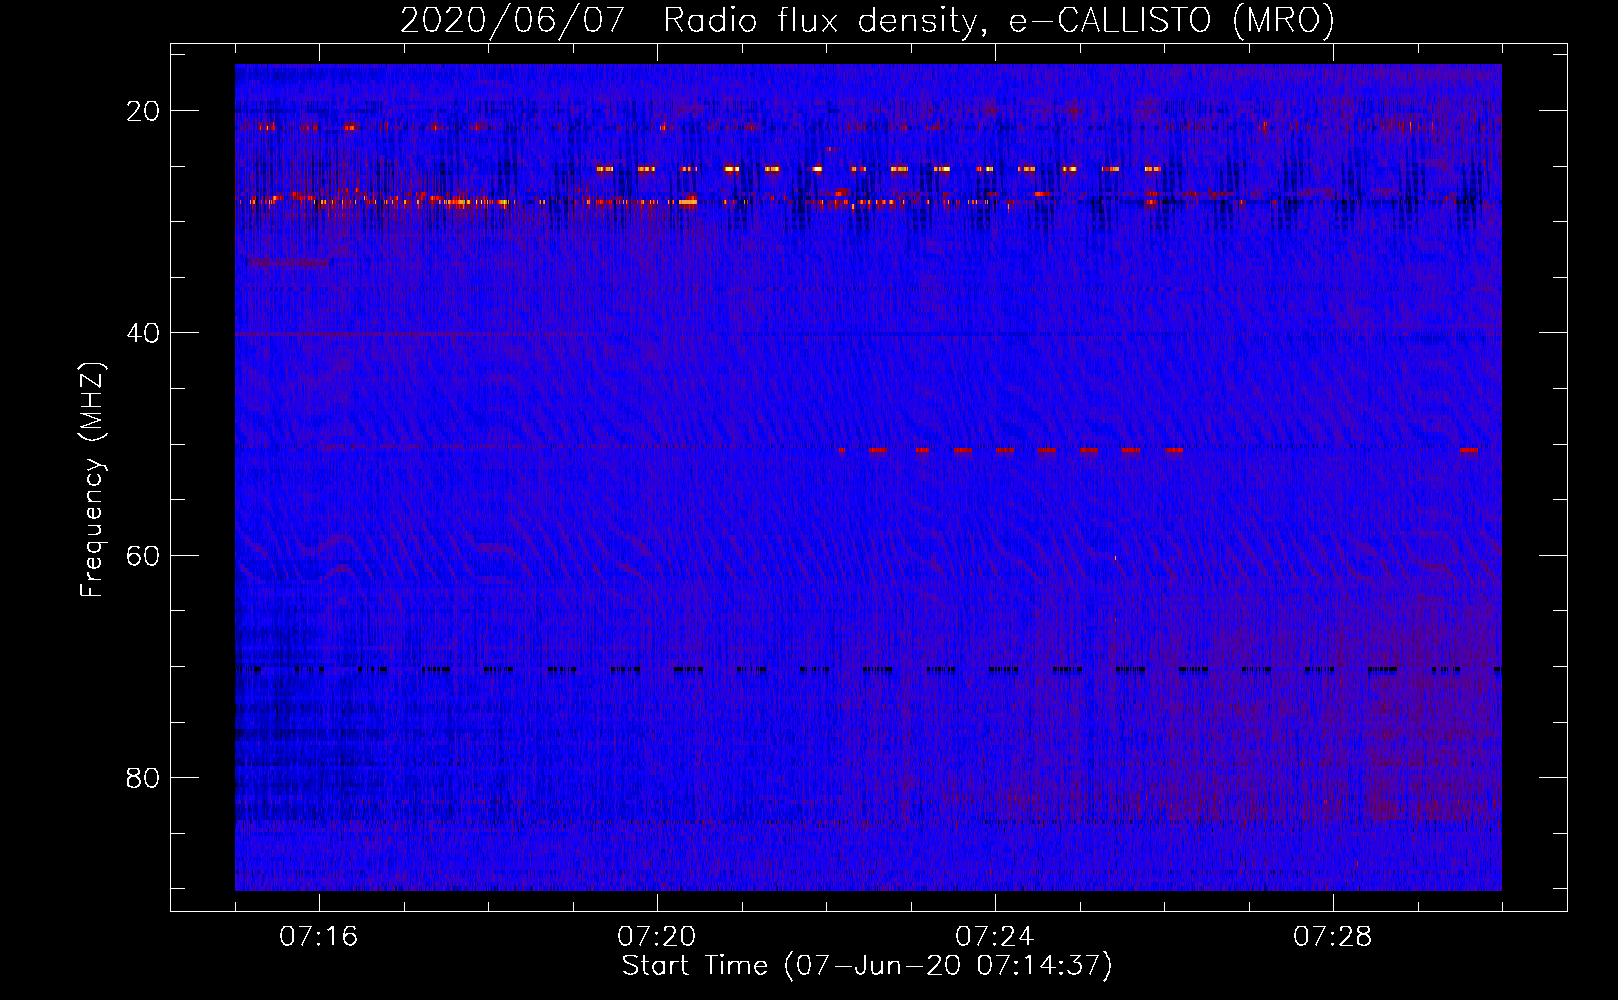Click the 'Frequency (MHZ)' y-axis label
Viewport: 1618px width, 1000px height.
point(92,480)
